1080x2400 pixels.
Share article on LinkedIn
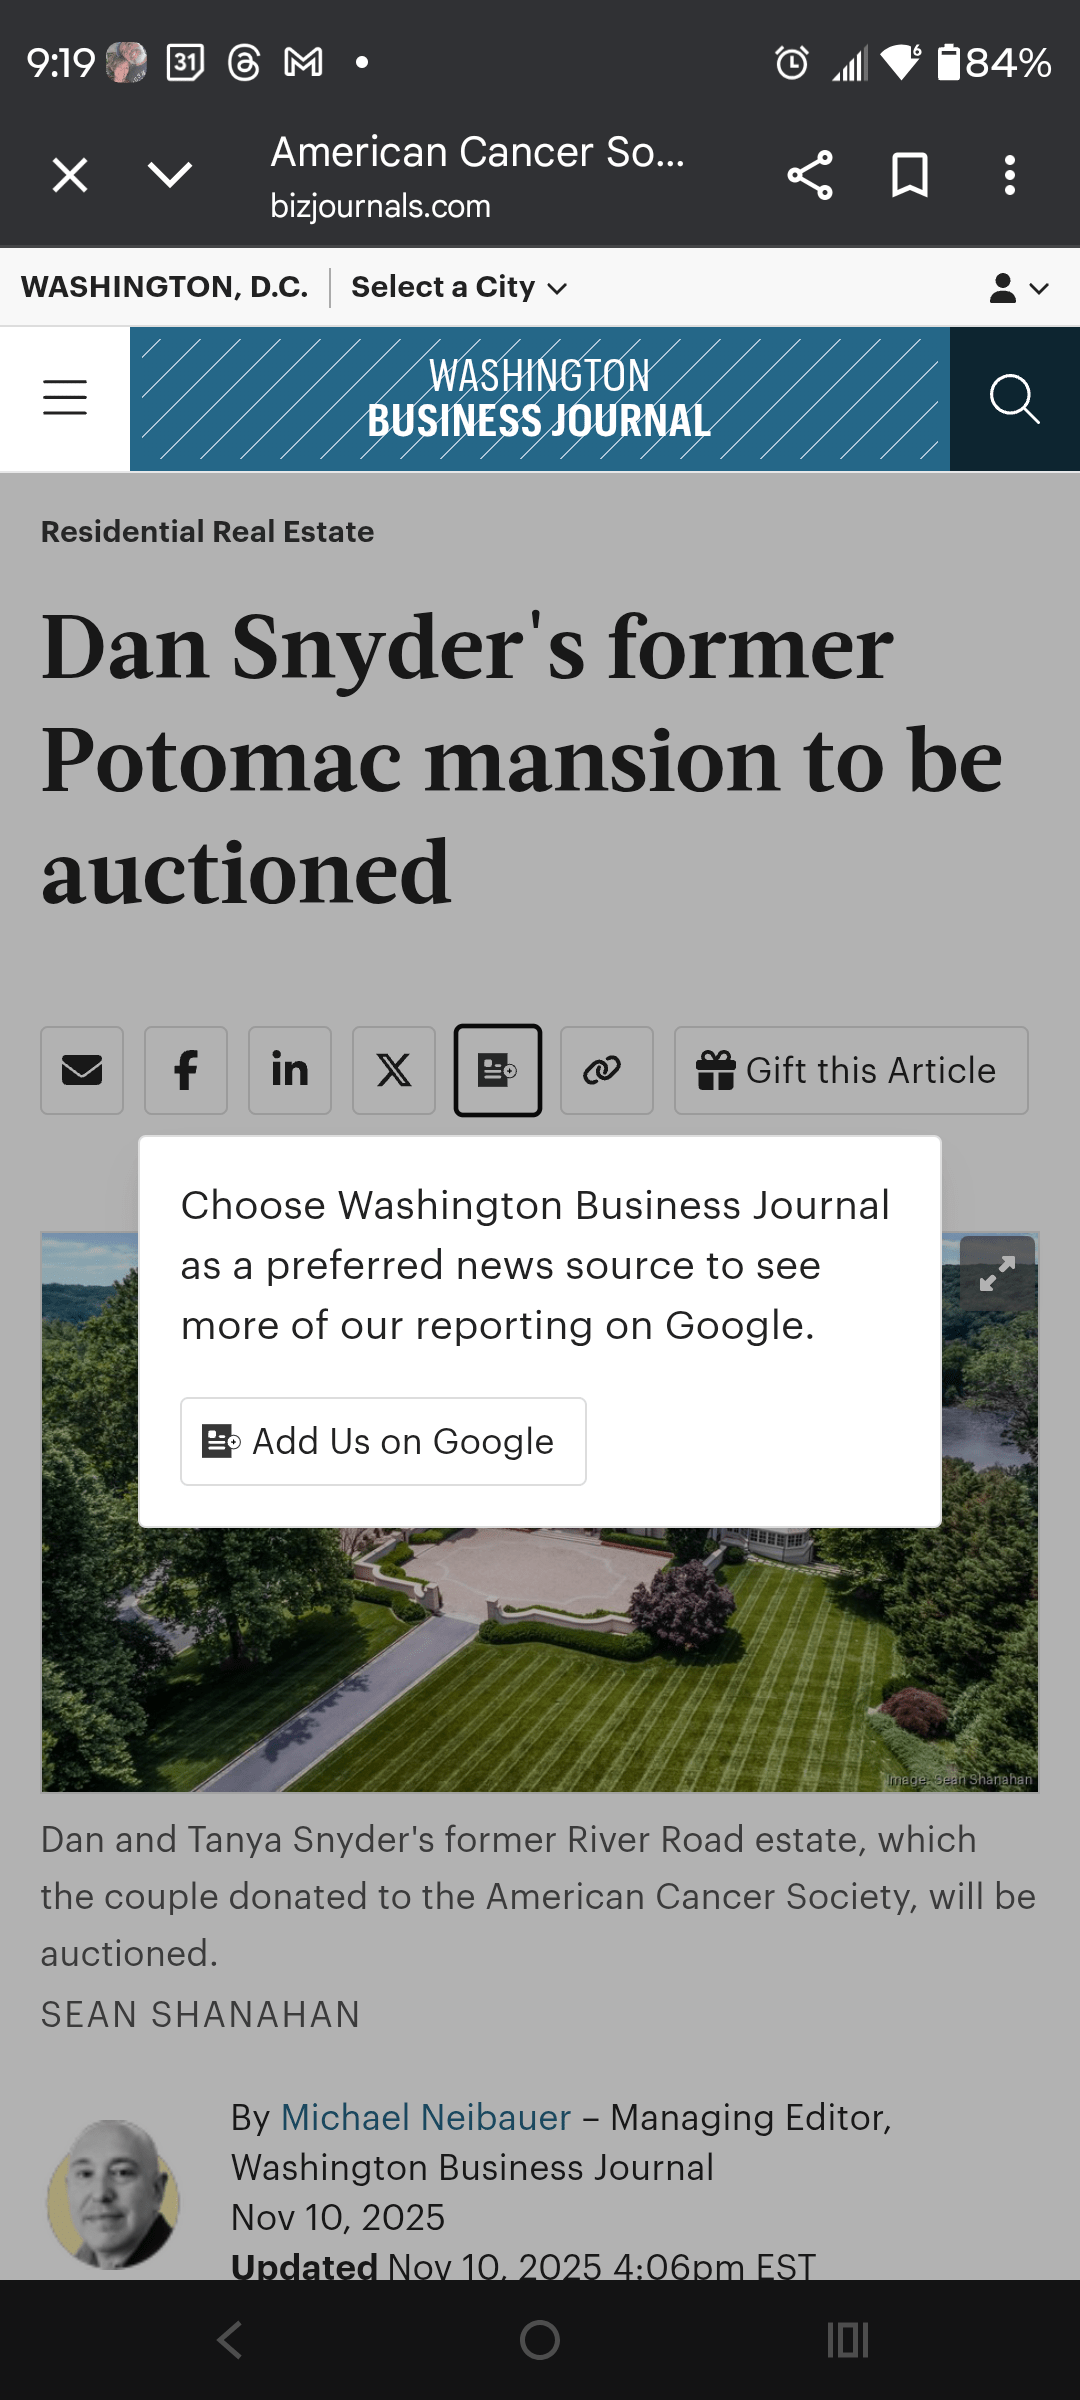click(290, 1070)
